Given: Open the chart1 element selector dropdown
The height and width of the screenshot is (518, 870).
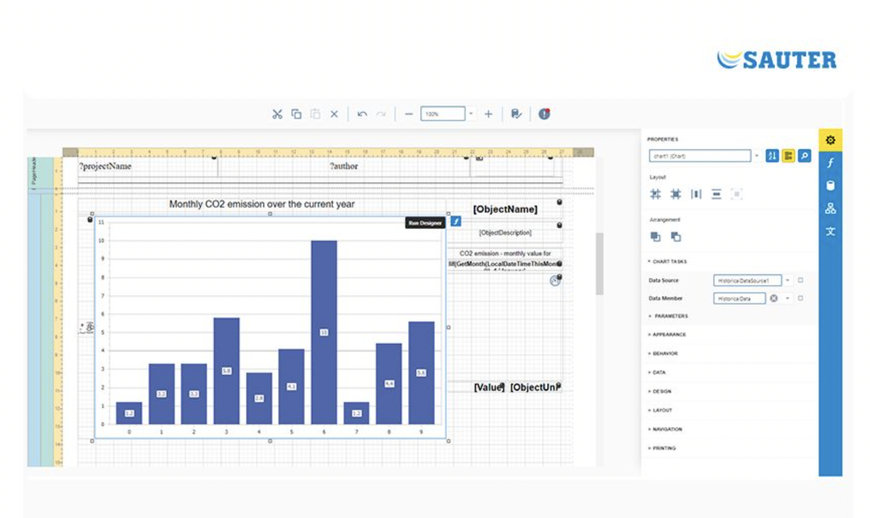Looking at the screenshot, I should (x=756, y=156).
